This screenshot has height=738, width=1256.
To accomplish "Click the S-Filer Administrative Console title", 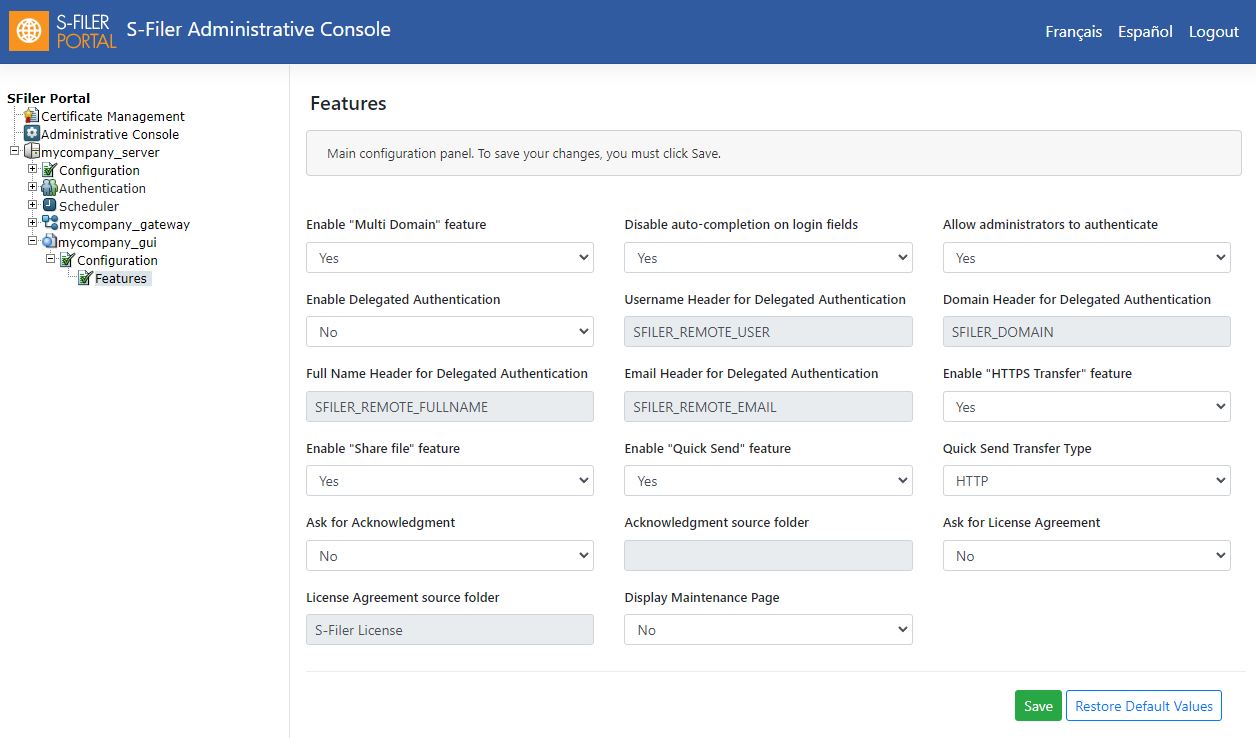I will [259, 29].
